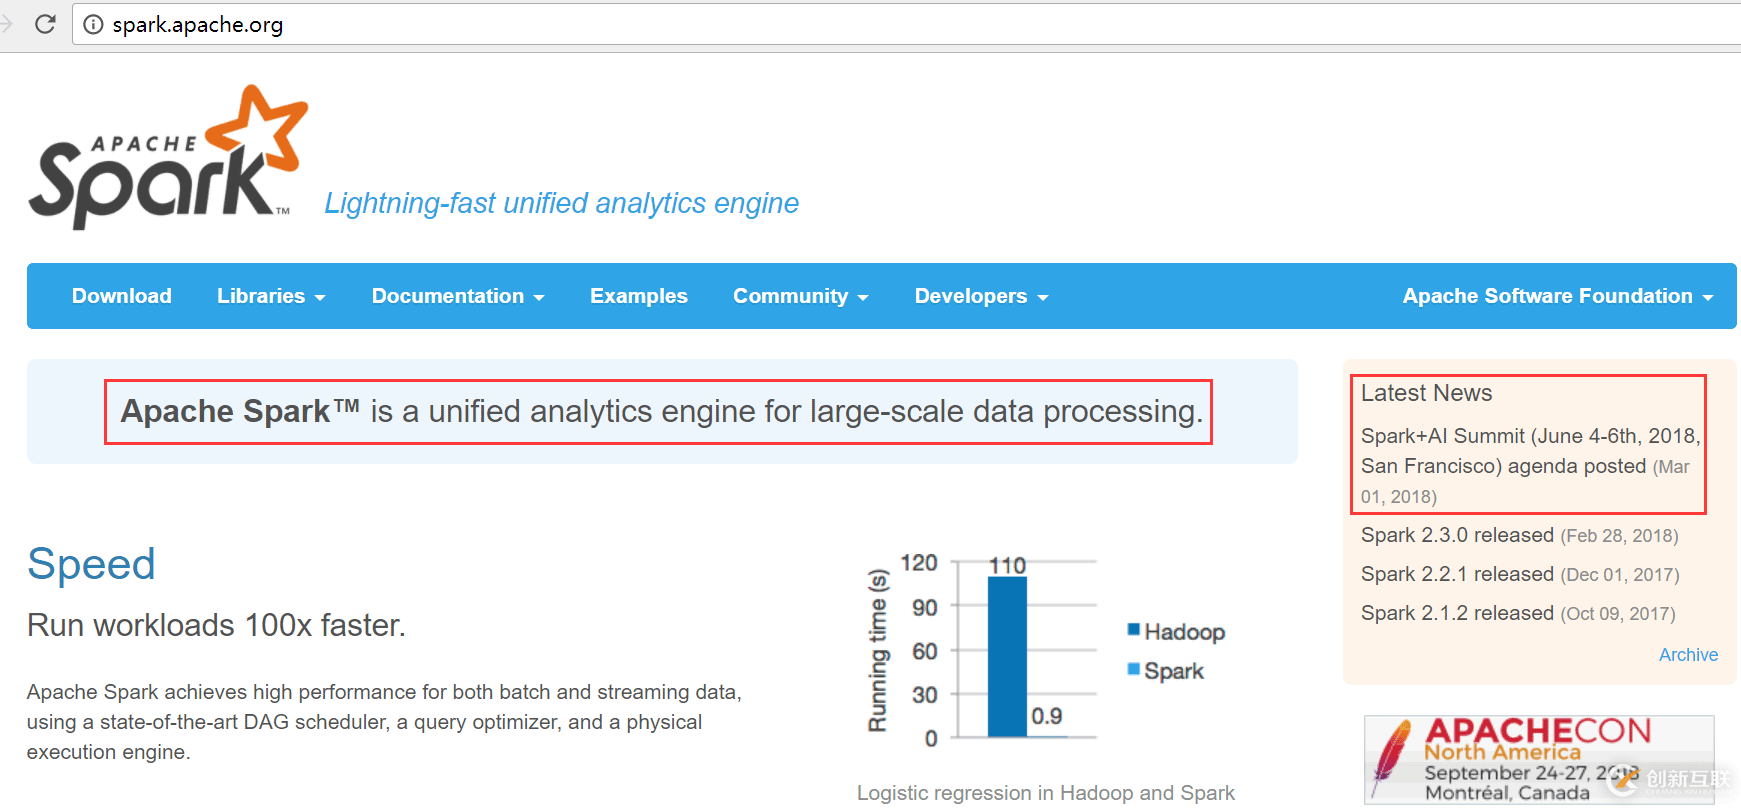
Task: Expand Apache Software Foundation menu
Action: [x=1557, y=296]
